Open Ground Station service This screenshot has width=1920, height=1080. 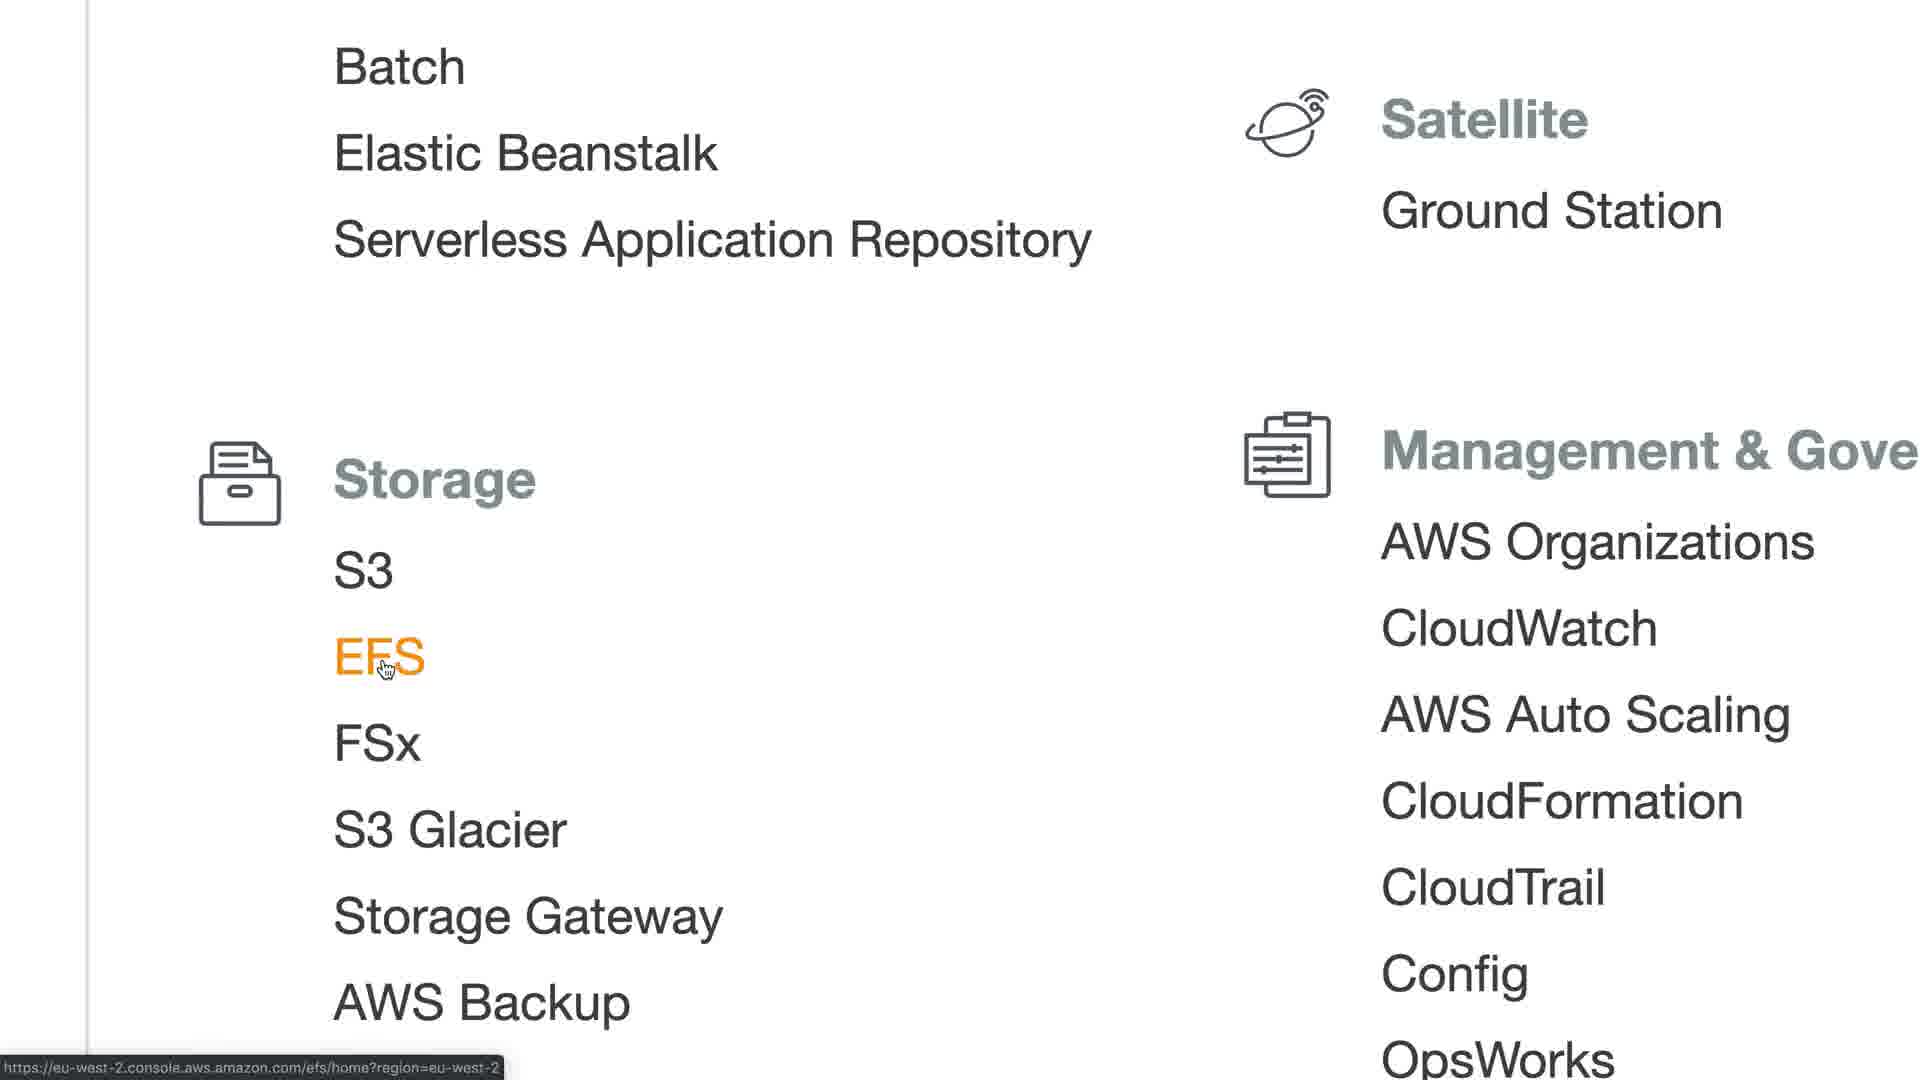tap(1551, 211)
